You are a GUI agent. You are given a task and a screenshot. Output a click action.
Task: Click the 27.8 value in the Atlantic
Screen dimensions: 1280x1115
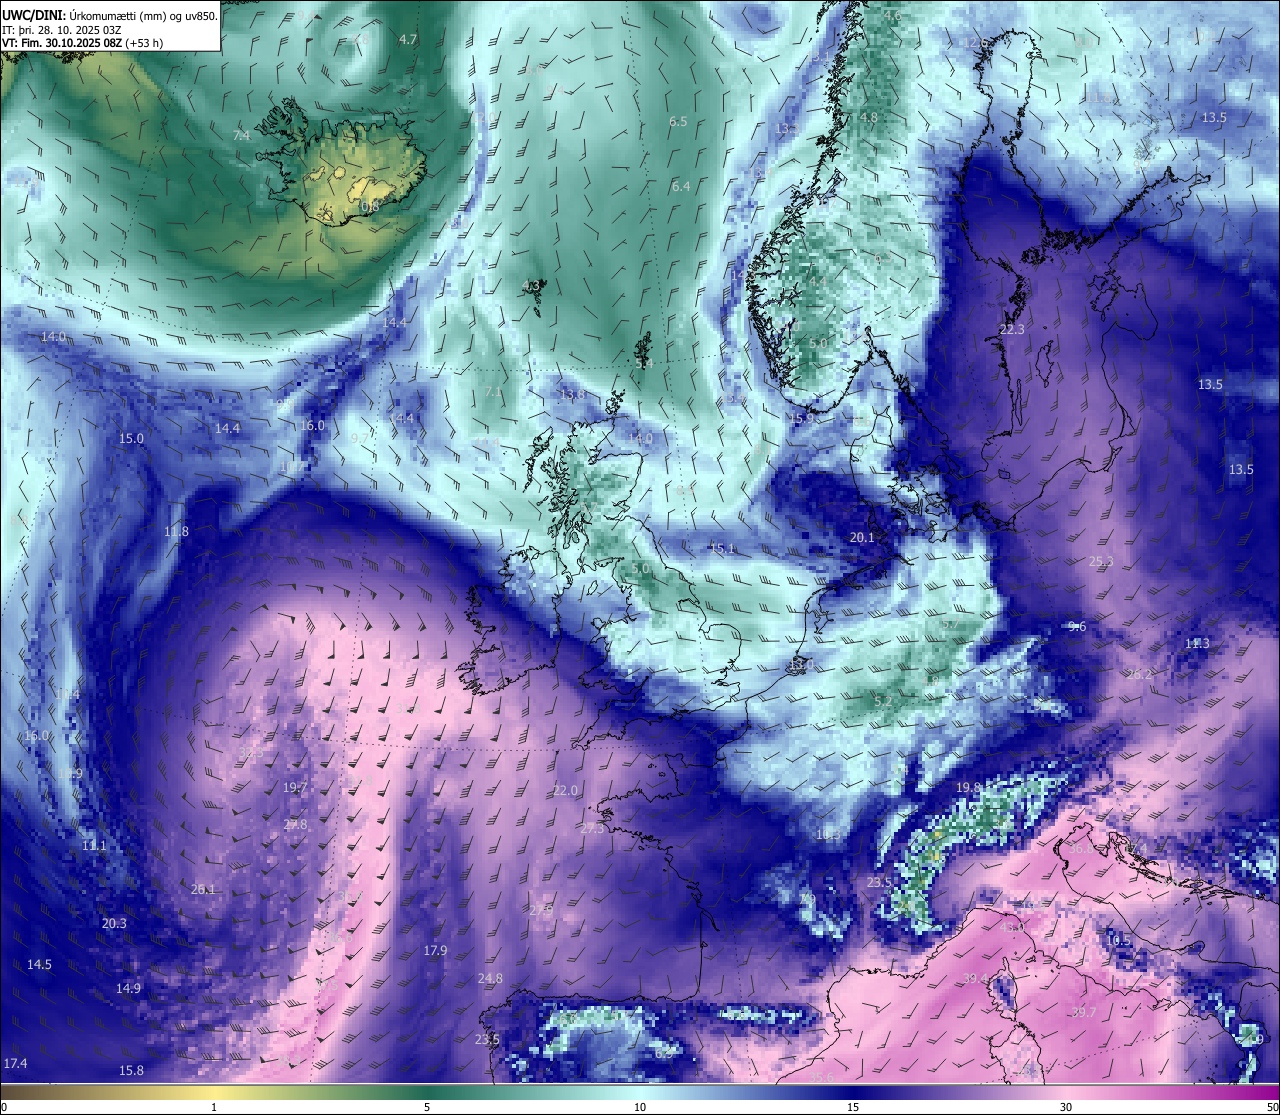tap(295, 825)
